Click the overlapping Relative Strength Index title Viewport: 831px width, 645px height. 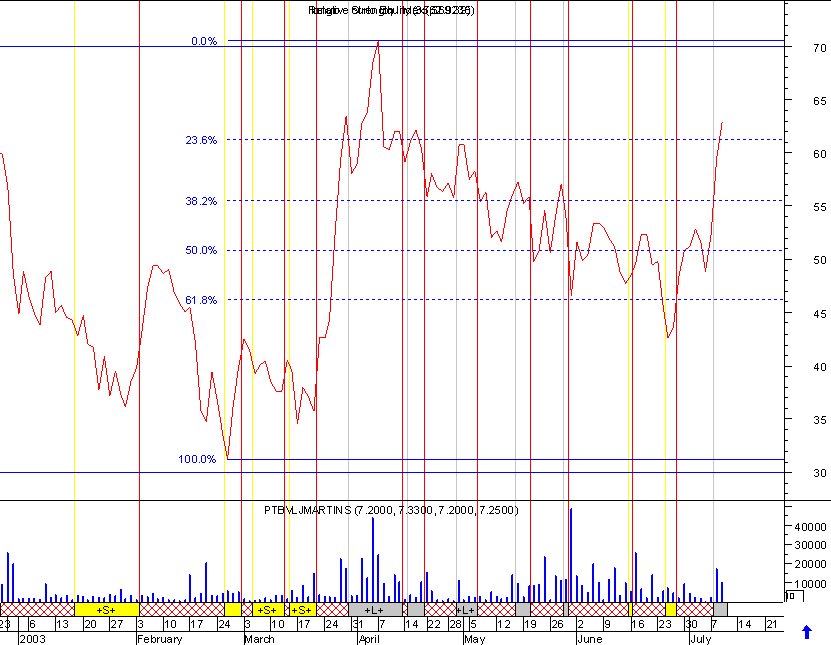(x=391, y=10)
